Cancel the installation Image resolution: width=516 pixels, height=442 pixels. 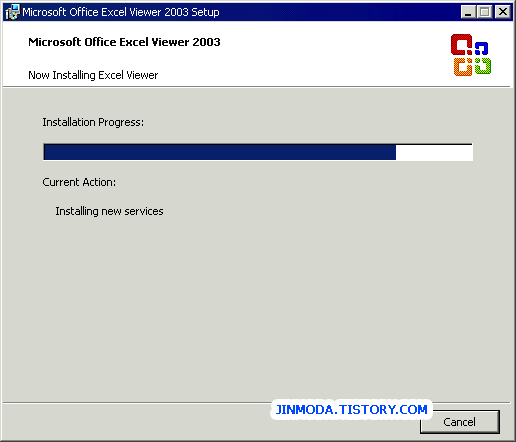[459, 422]
